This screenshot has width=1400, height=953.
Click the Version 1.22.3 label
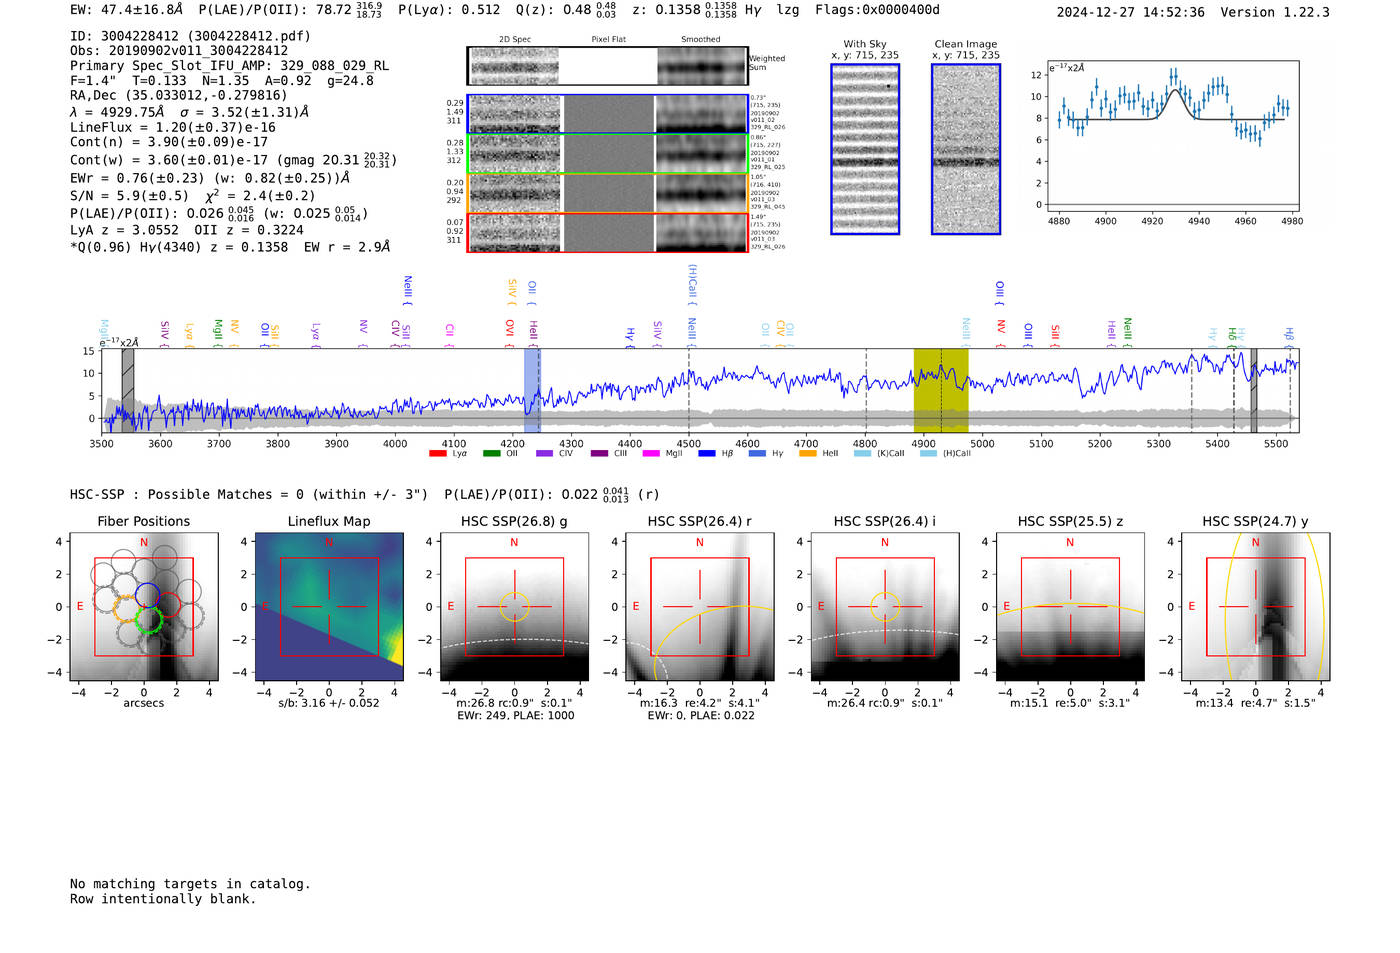pos(1275,12)
